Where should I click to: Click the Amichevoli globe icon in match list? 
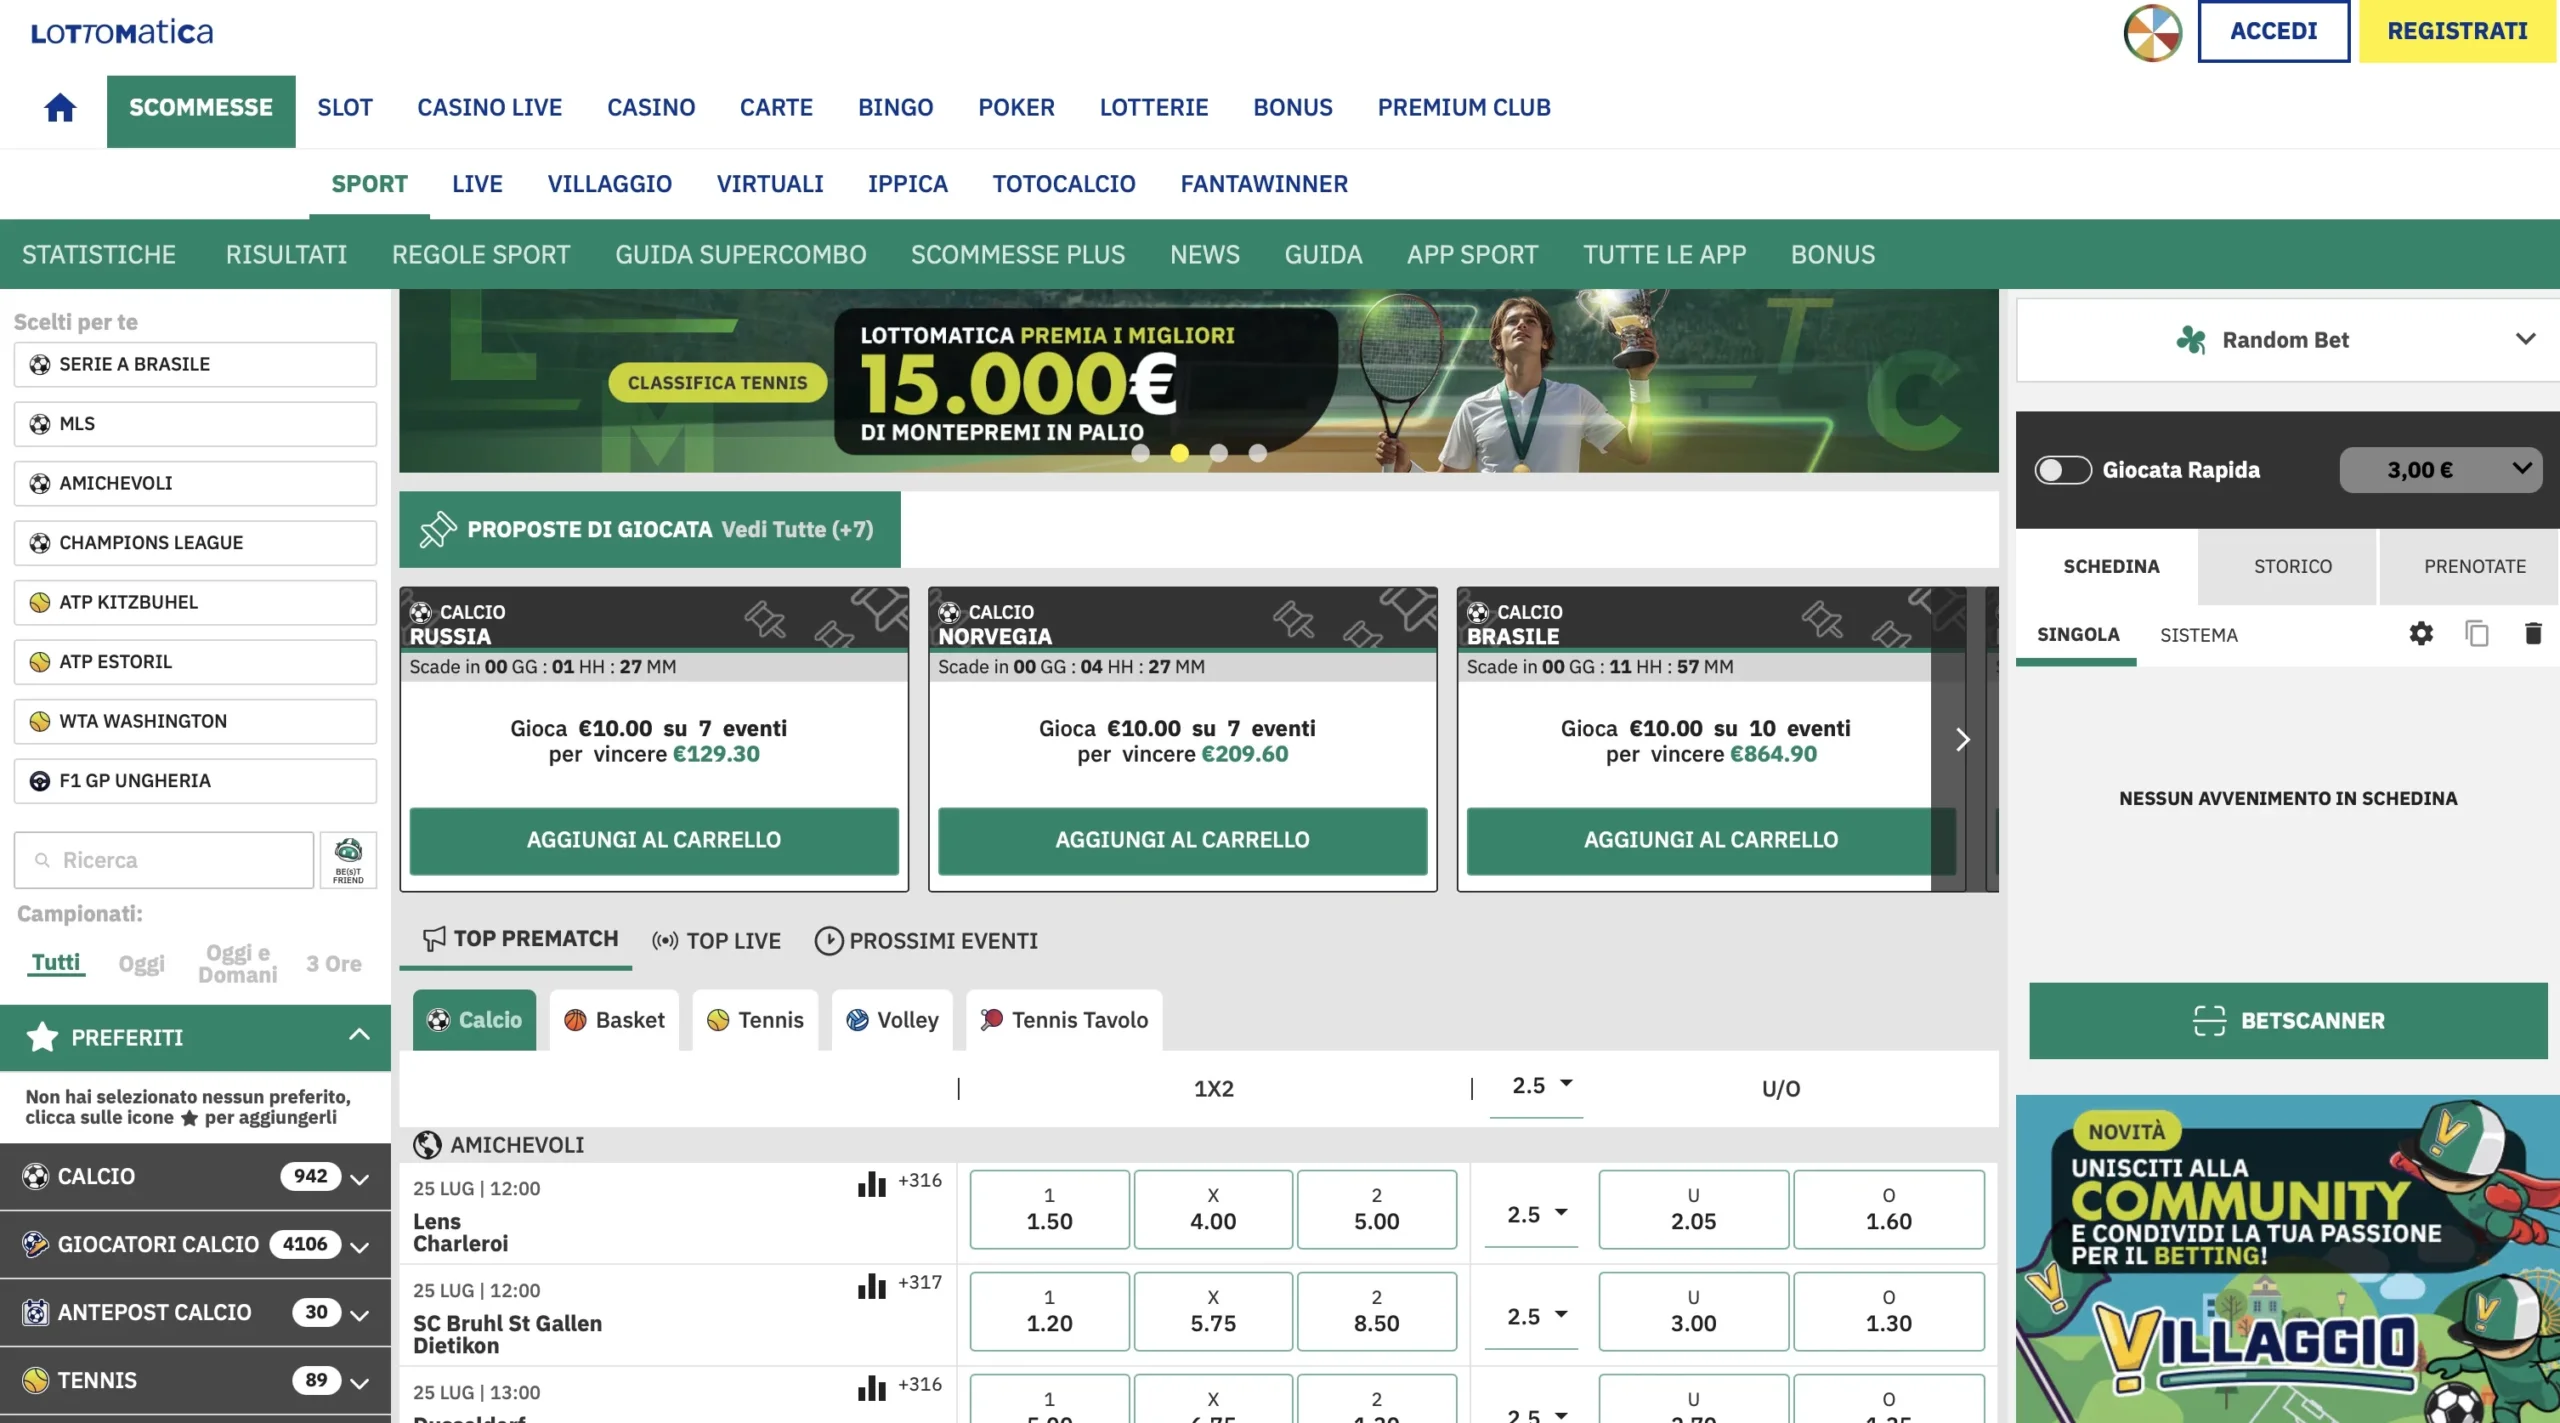pyautogui.click(x=427, y=1145)
